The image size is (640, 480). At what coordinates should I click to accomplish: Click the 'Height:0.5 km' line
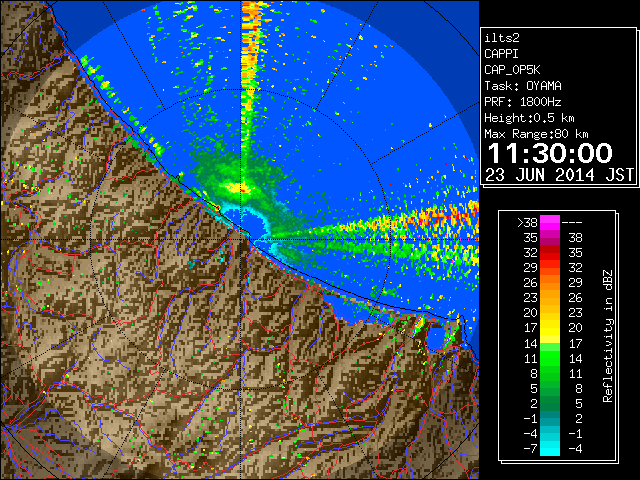point(529,118)
